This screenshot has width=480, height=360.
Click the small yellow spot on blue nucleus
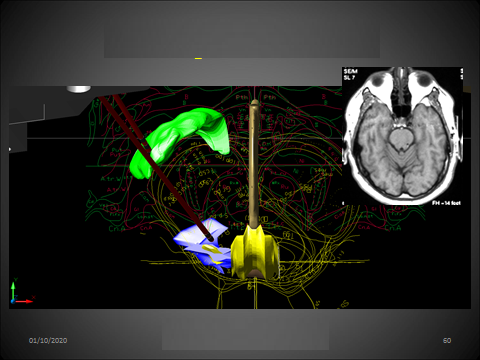click(210, 248)
